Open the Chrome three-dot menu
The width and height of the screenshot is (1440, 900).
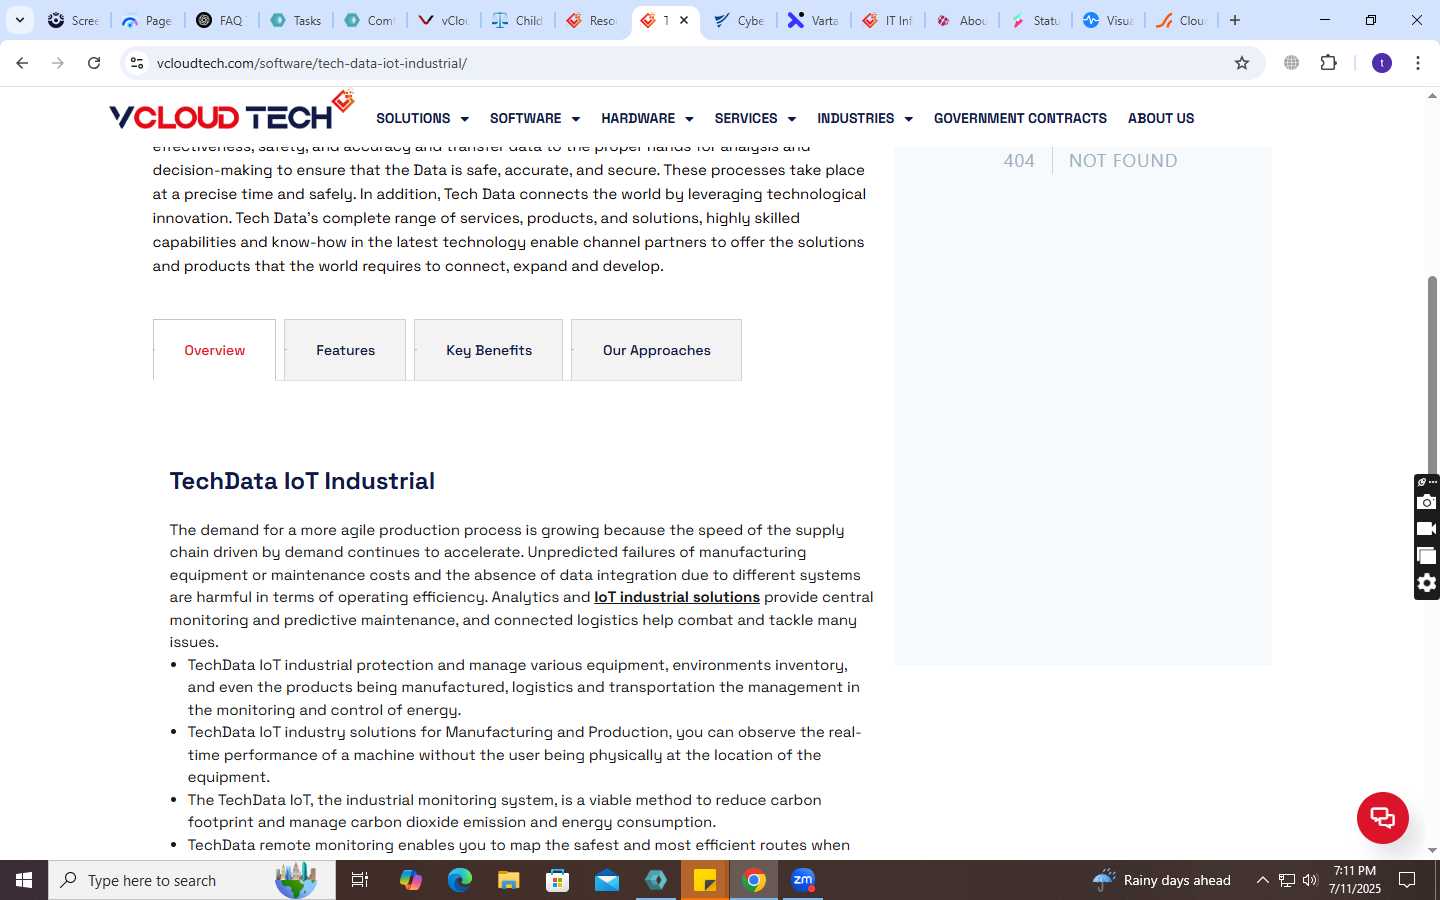(1418, 63)
